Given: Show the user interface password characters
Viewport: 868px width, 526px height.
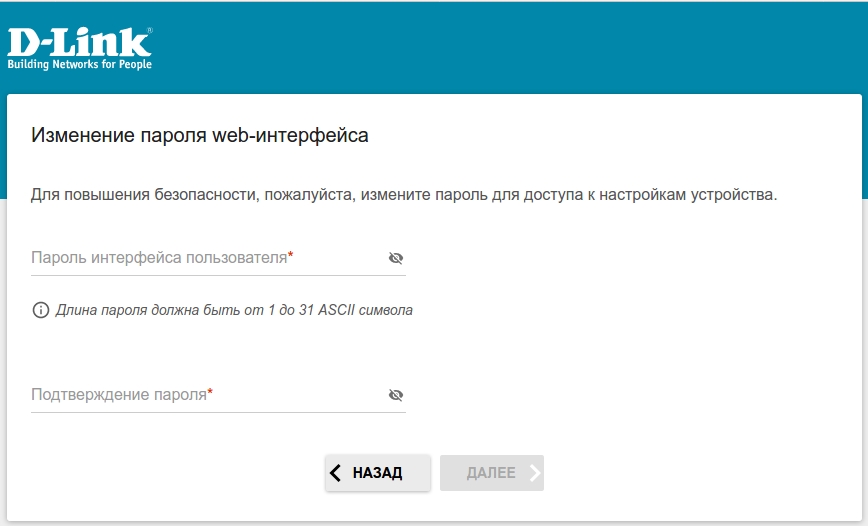Looking at the screenshot, I should pos(396,258).
